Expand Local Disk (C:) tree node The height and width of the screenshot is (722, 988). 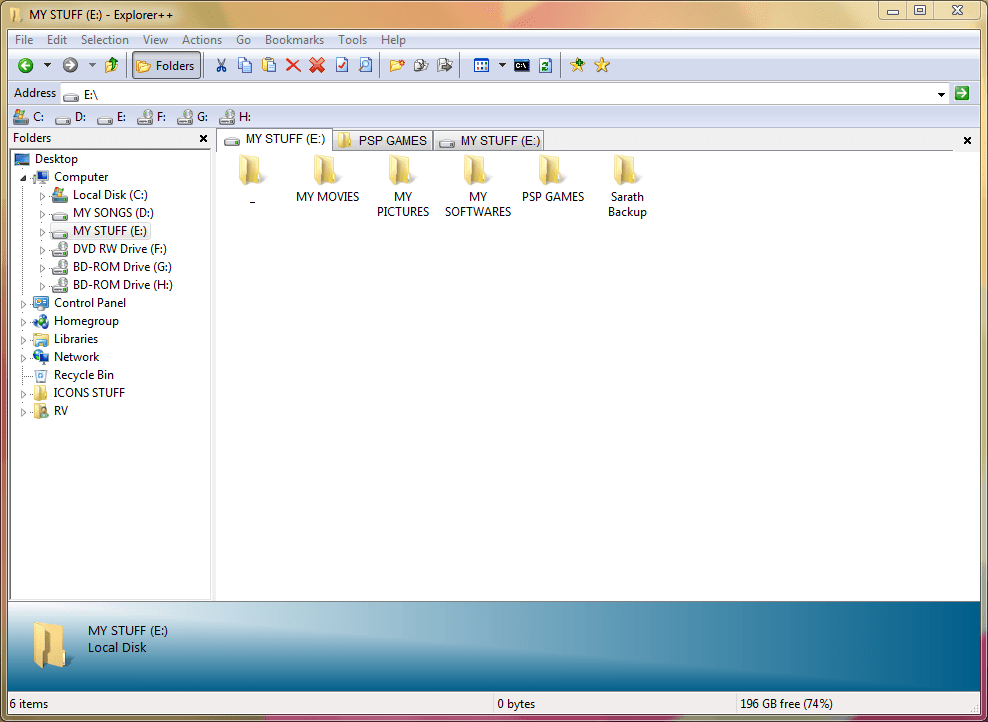42,196
